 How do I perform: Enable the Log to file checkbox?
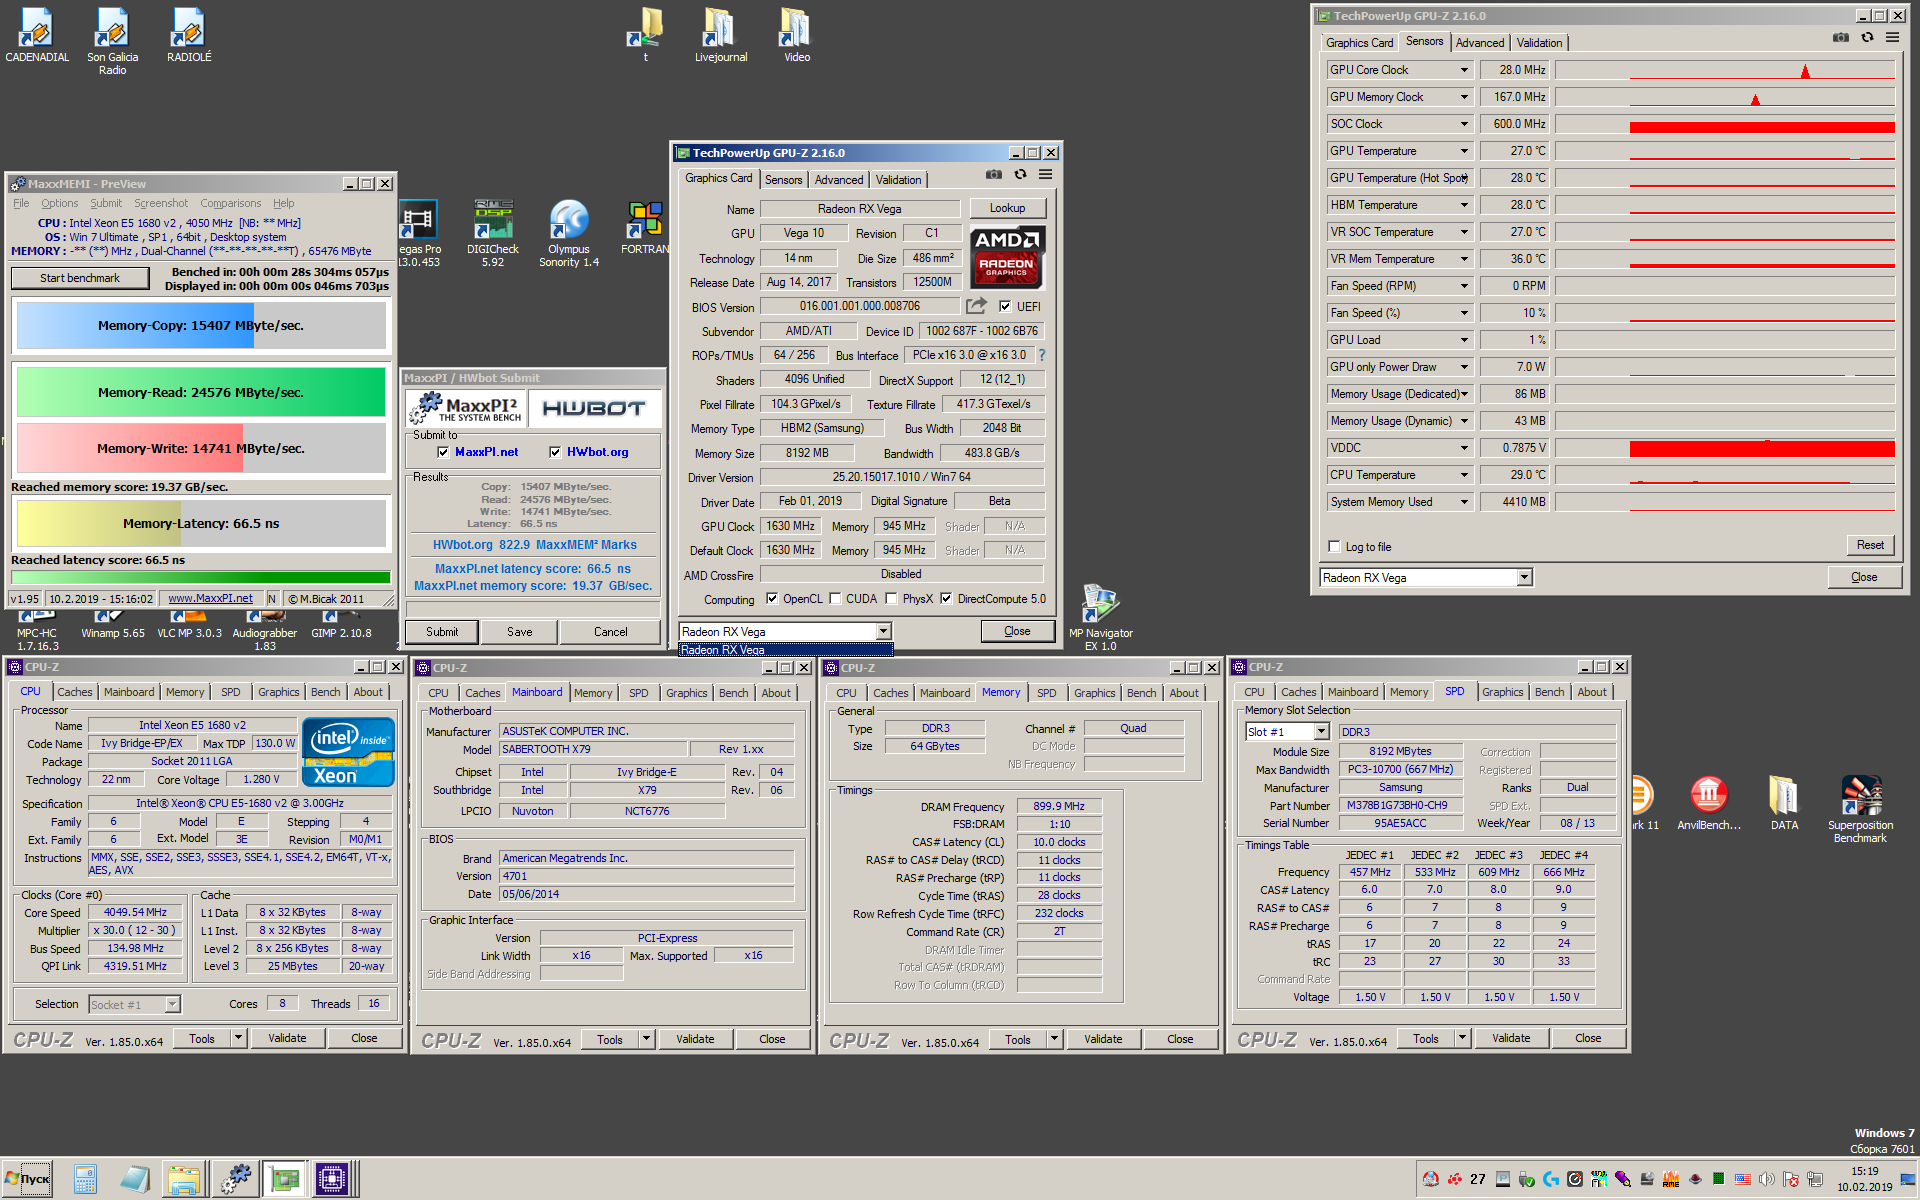[1334, 546]
